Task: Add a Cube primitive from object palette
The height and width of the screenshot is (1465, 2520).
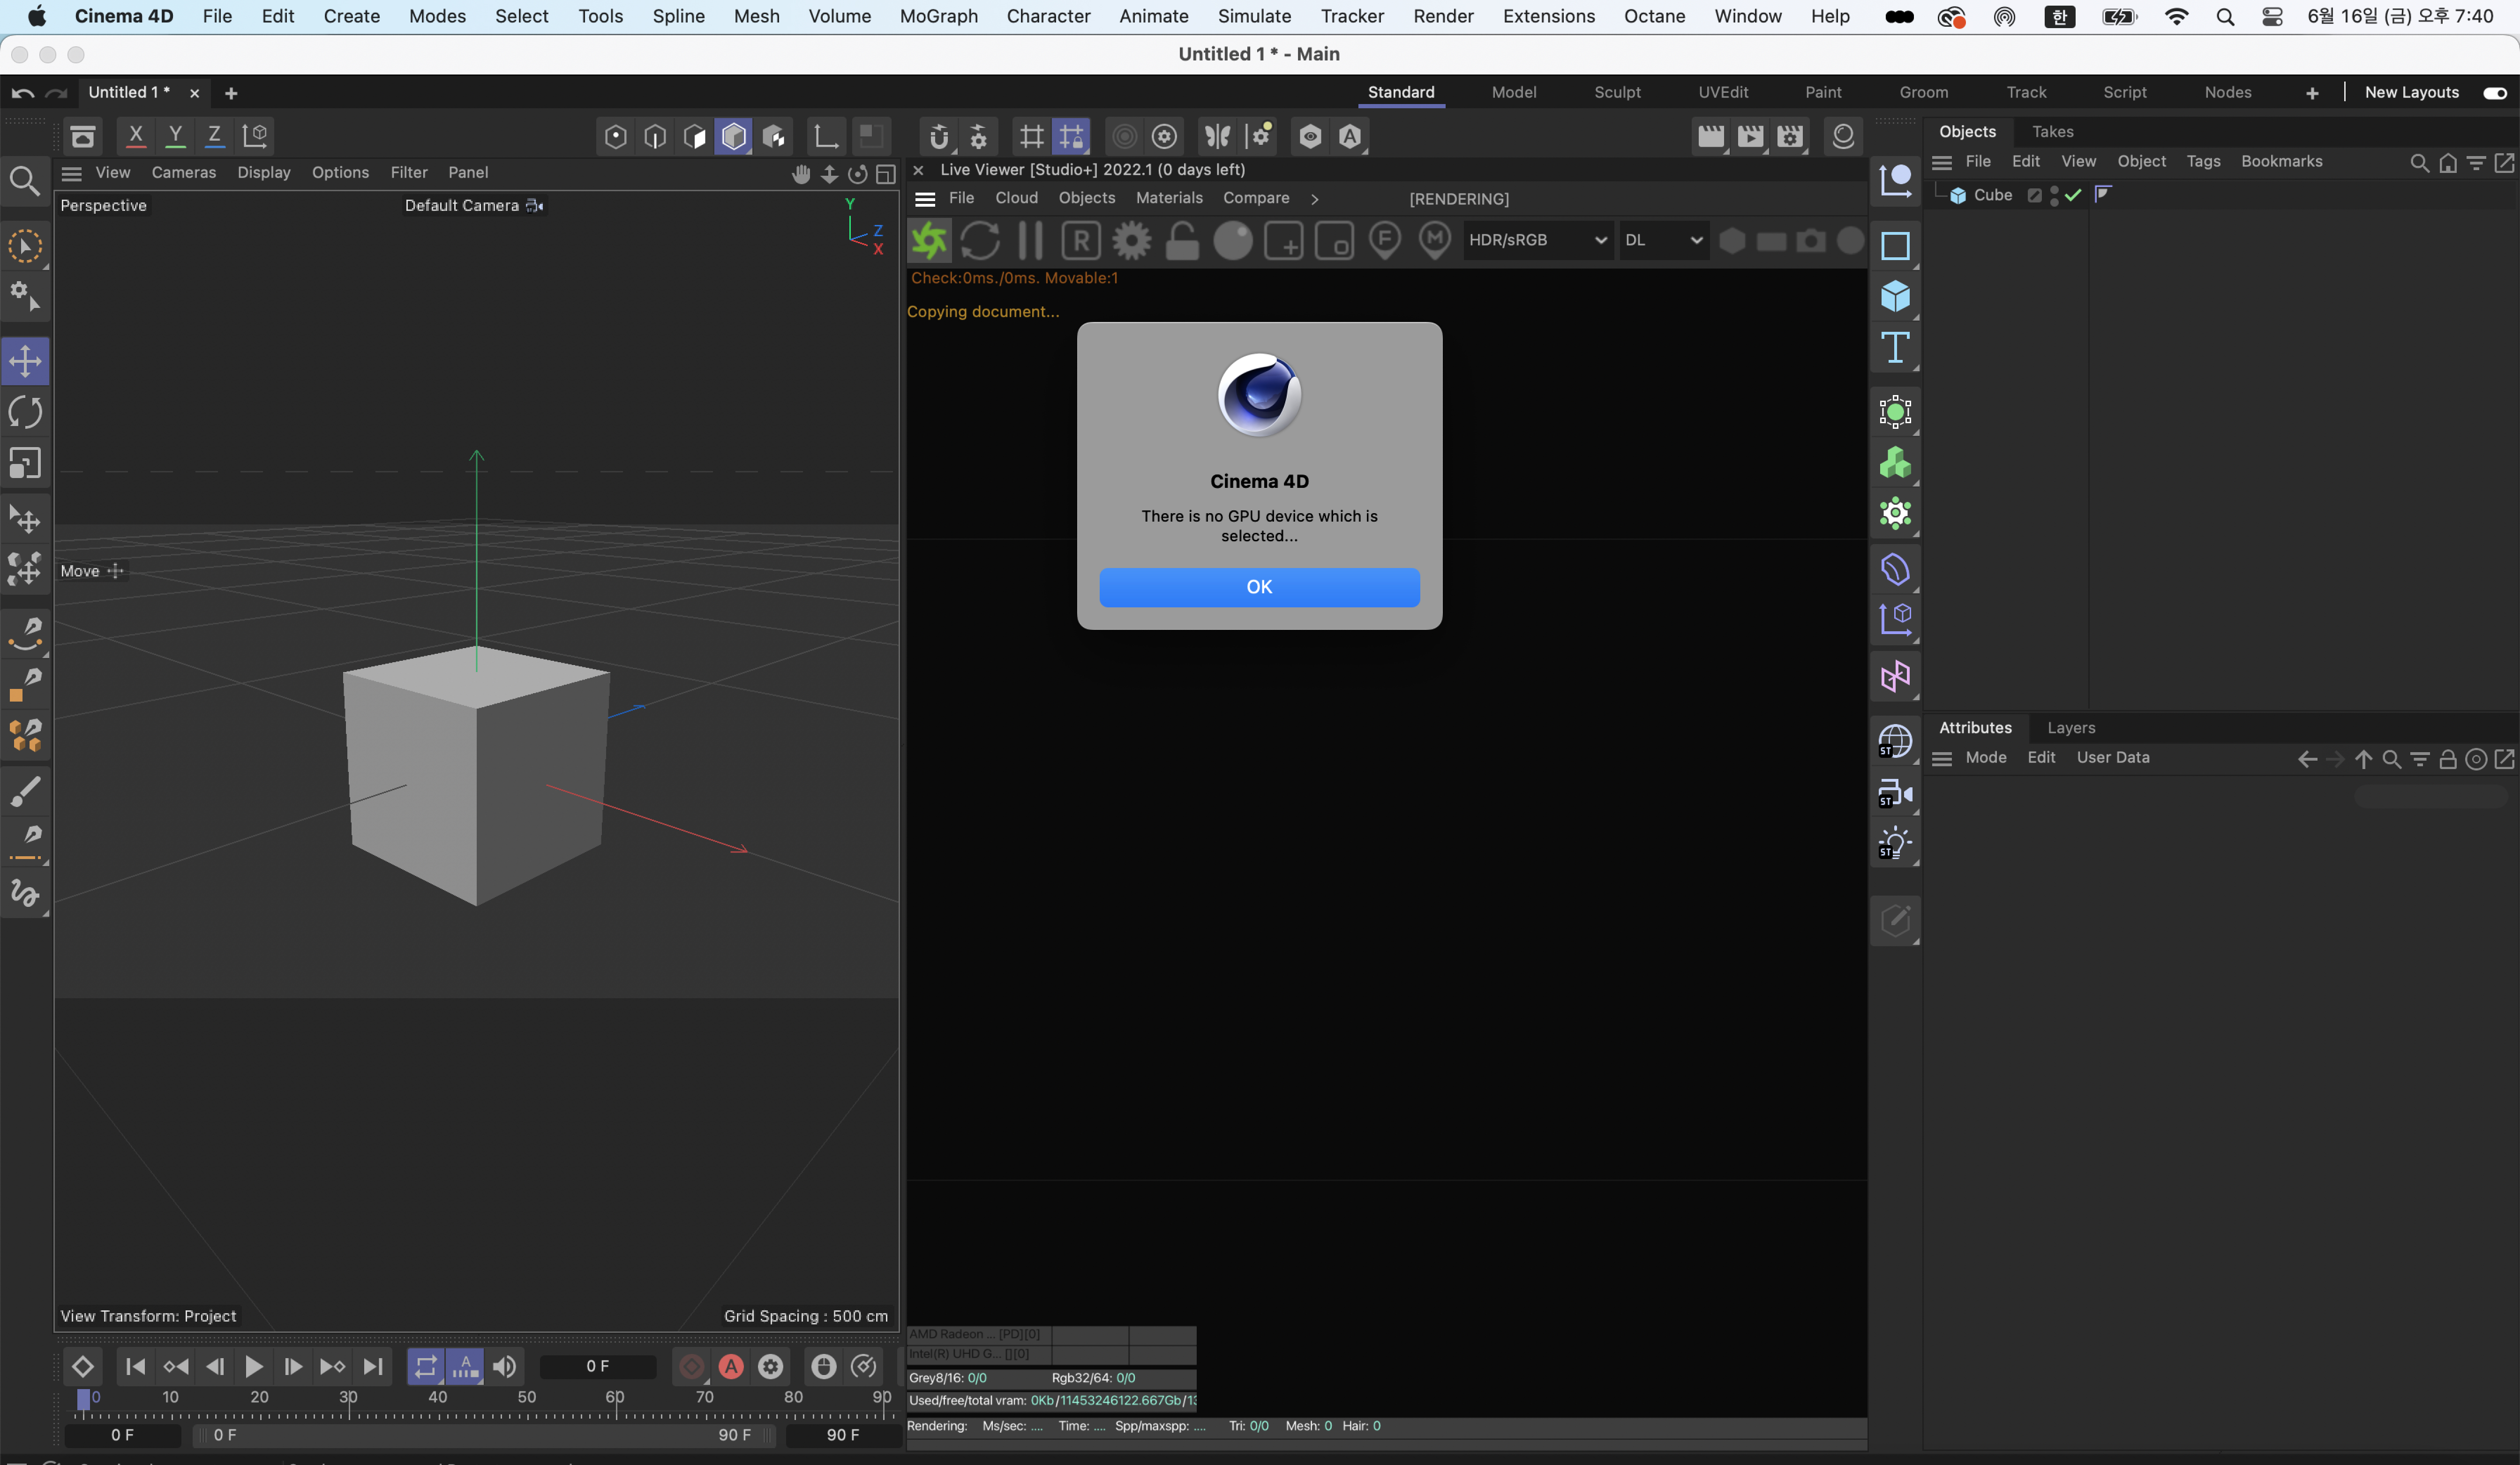Action: click(x=1895, y=297)
